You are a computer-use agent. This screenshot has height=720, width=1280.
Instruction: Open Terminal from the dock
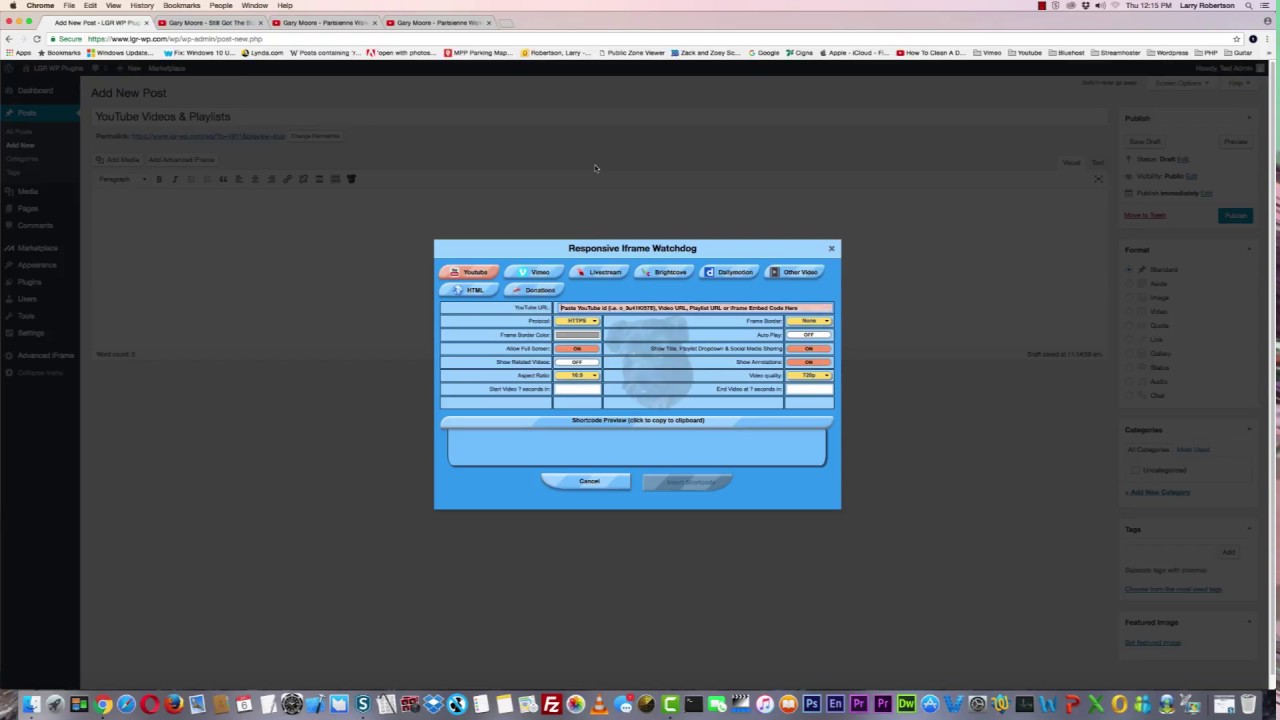(x=693, y=705)
